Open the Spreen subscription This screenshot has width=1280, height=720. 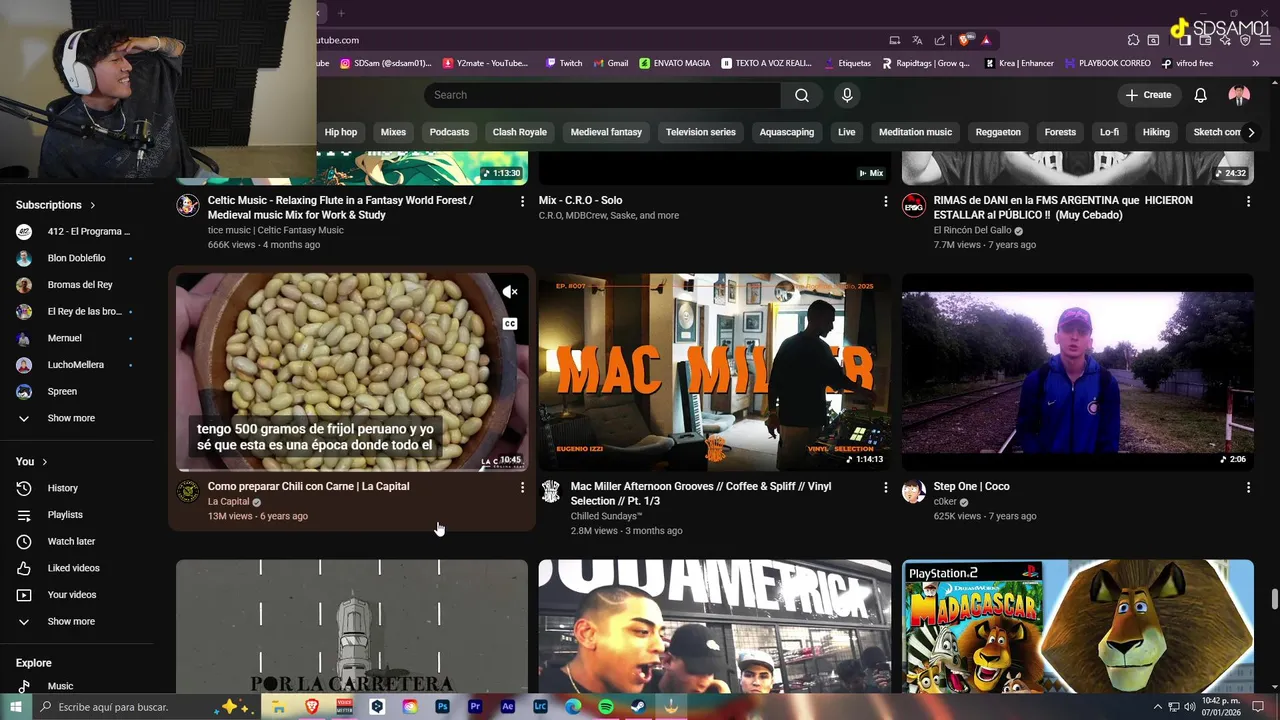(x=62, y=391)
